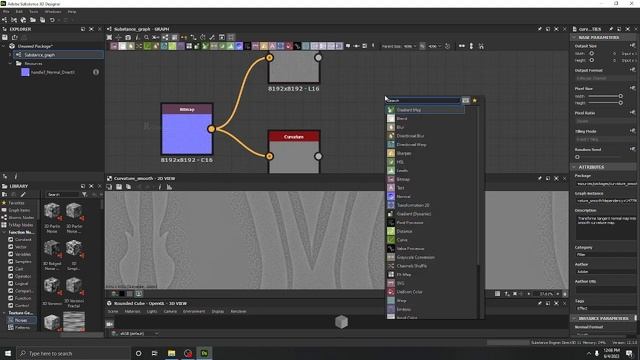This screenshot has width=640, height=360.
Task: Select Noises library category
Action: [x=21, y=320]
